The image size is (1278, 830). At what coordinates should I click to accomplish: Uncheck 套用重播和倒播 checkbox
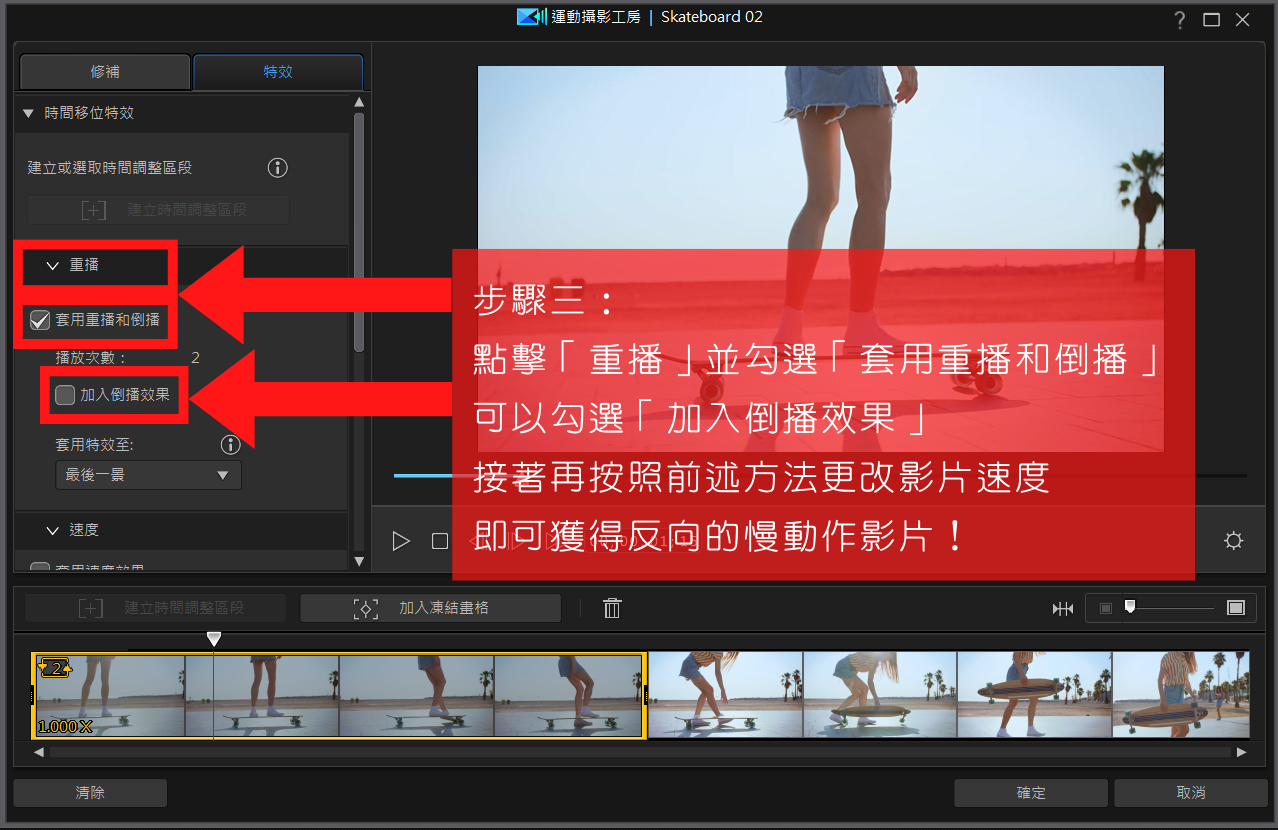point(40,320)
